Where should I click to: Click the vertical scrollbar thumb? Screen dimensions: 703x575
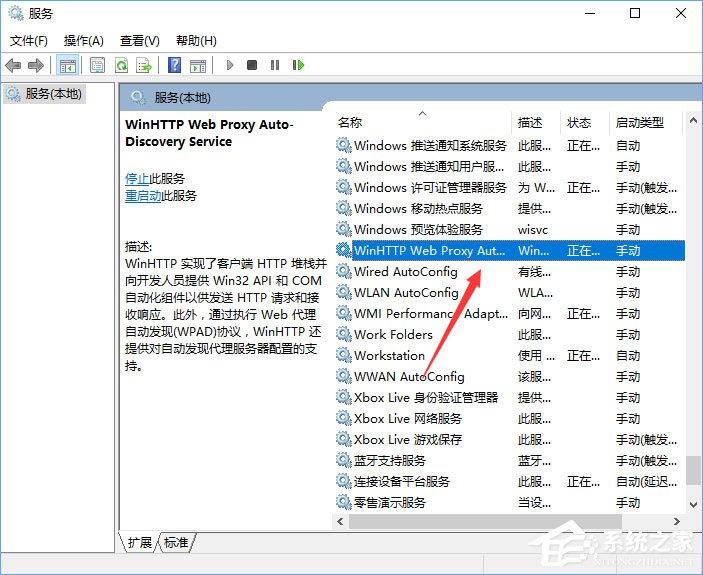[x=693, y=471]
